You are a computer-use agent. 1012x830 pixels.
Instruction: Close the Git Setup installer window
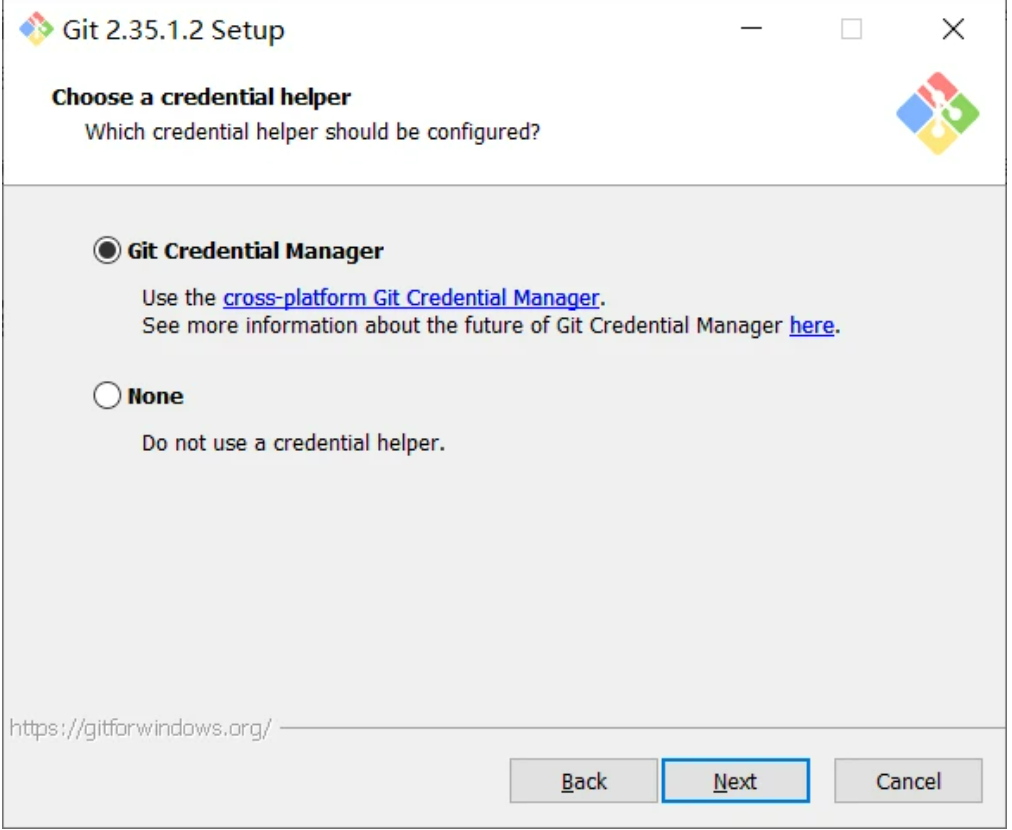coord(953,30)
